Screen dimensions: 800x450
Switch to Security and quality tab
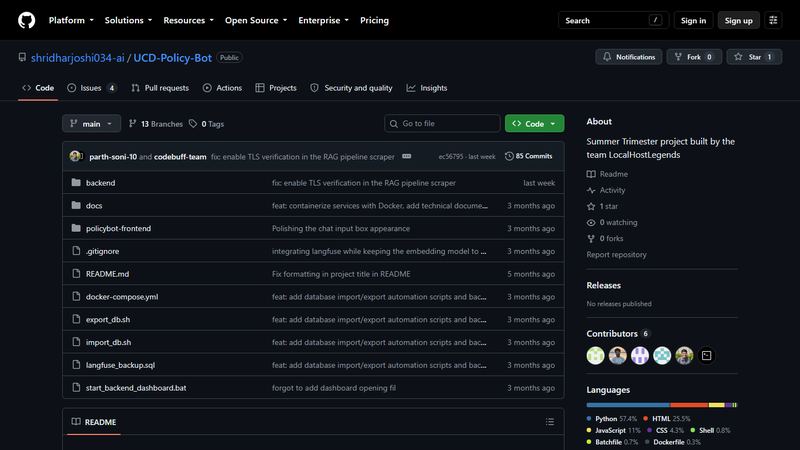[351, 88]
